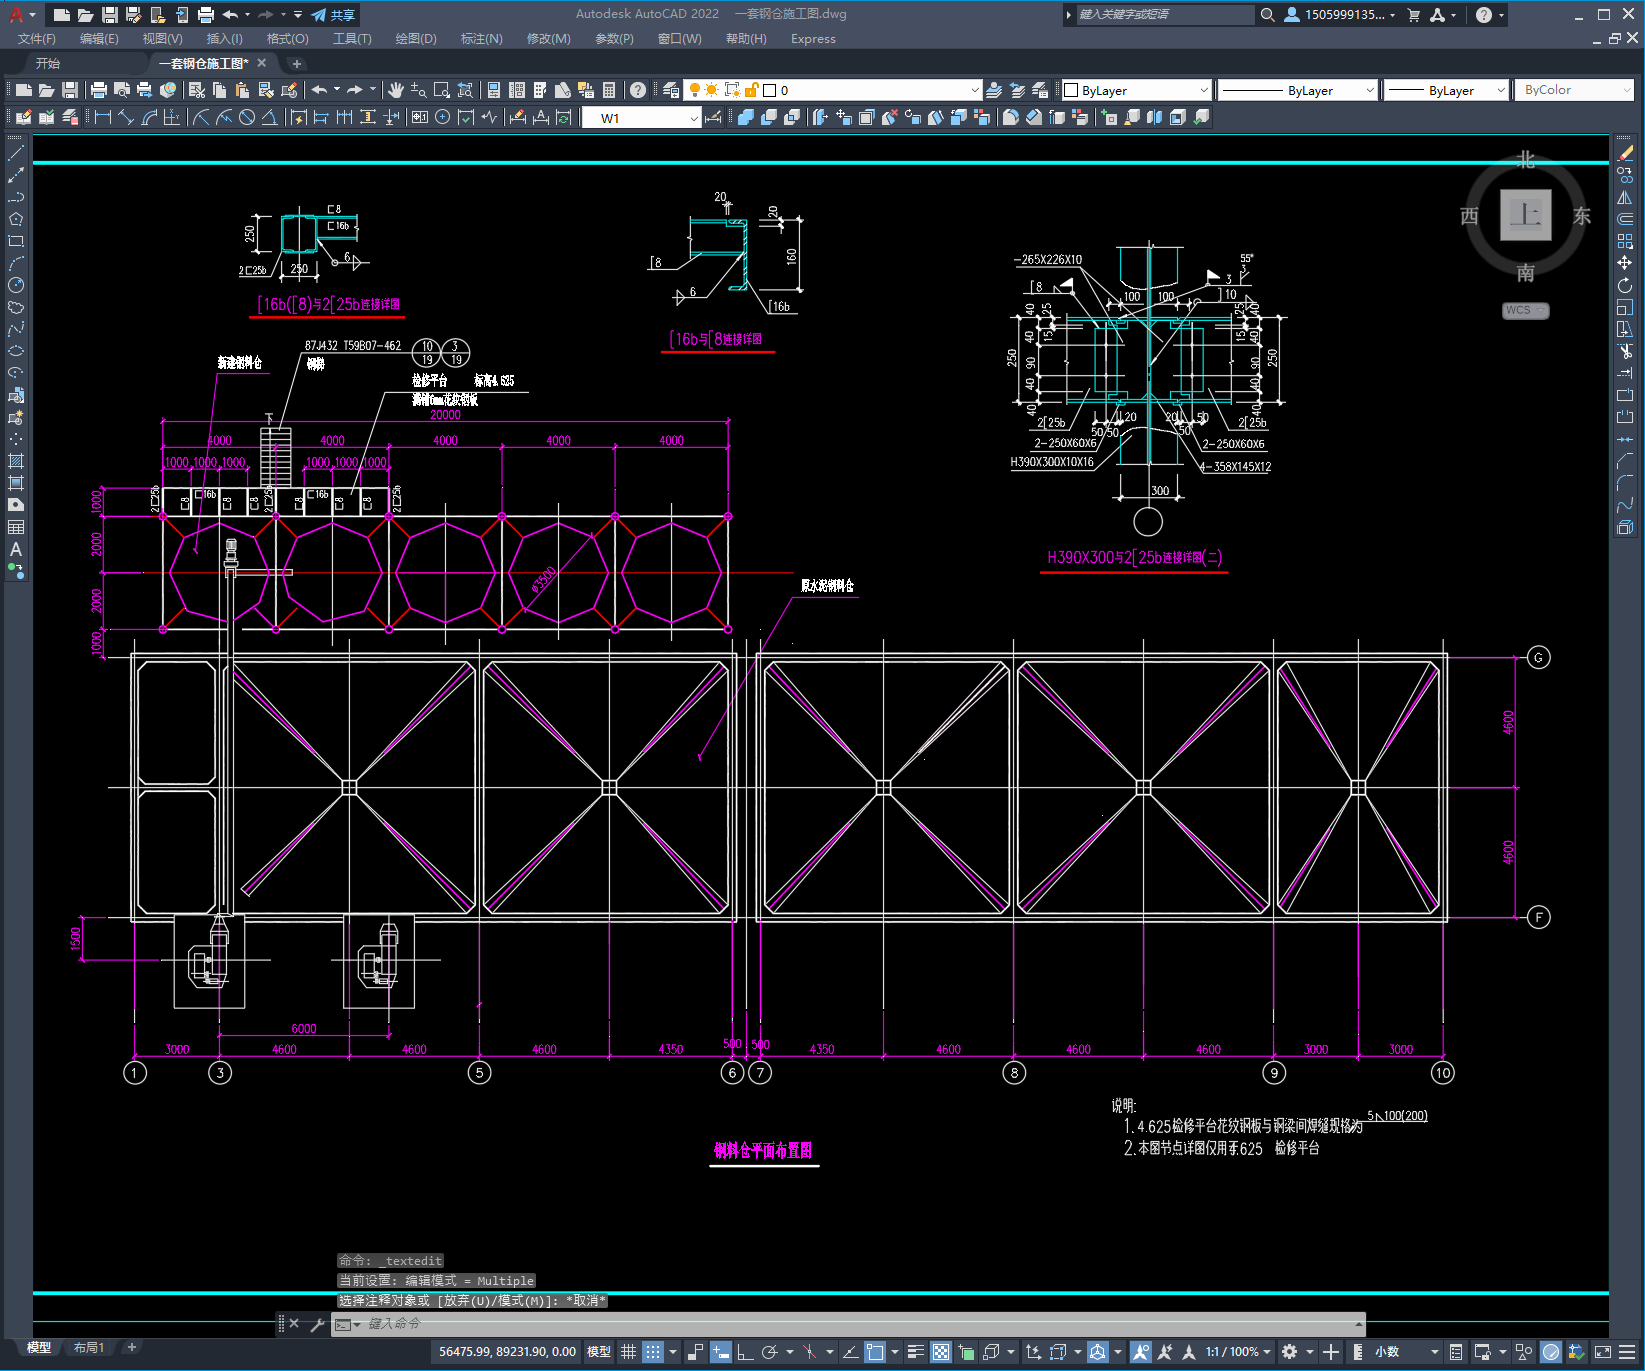The image size is (1645, 1371).
Task: Click the Undo arrow in Standard toolbar
Action: (319, 90)
